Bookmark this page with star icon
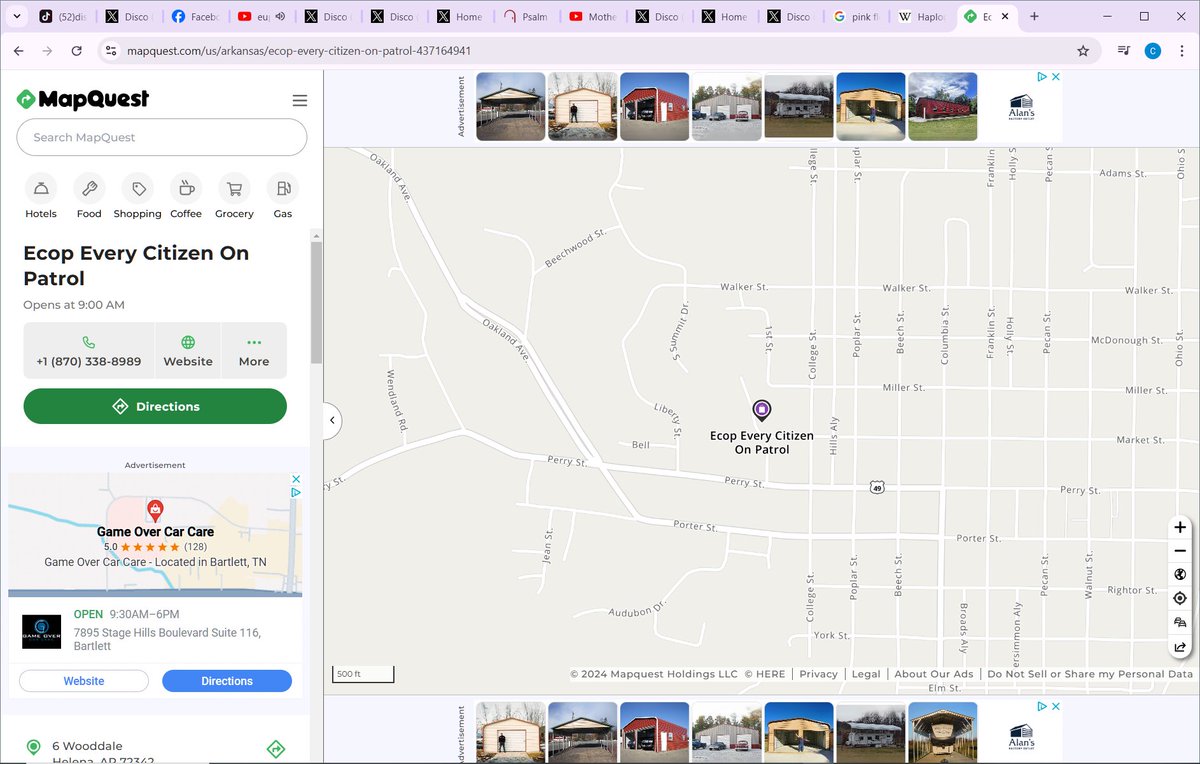This screenshot has height=764, width=1200. tap(1083, 51)
